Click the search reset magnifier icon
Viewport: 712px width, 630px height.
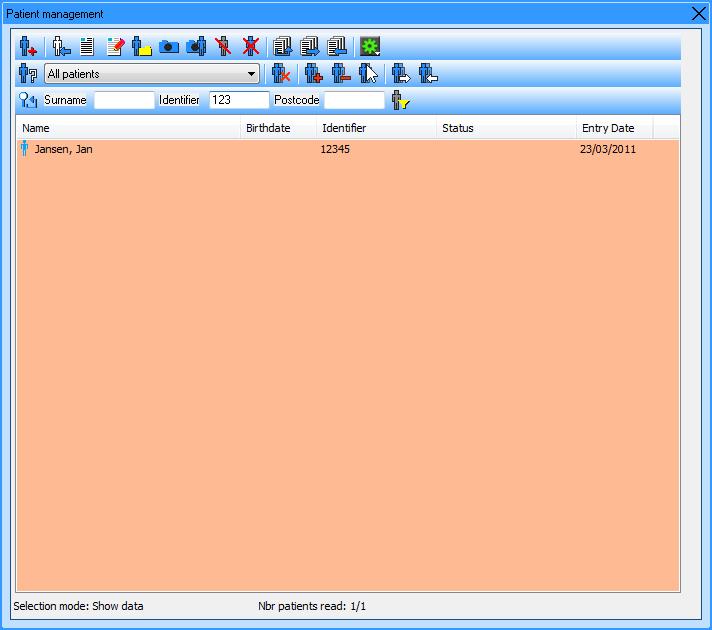pyautogui.click(x=28, y=100)
